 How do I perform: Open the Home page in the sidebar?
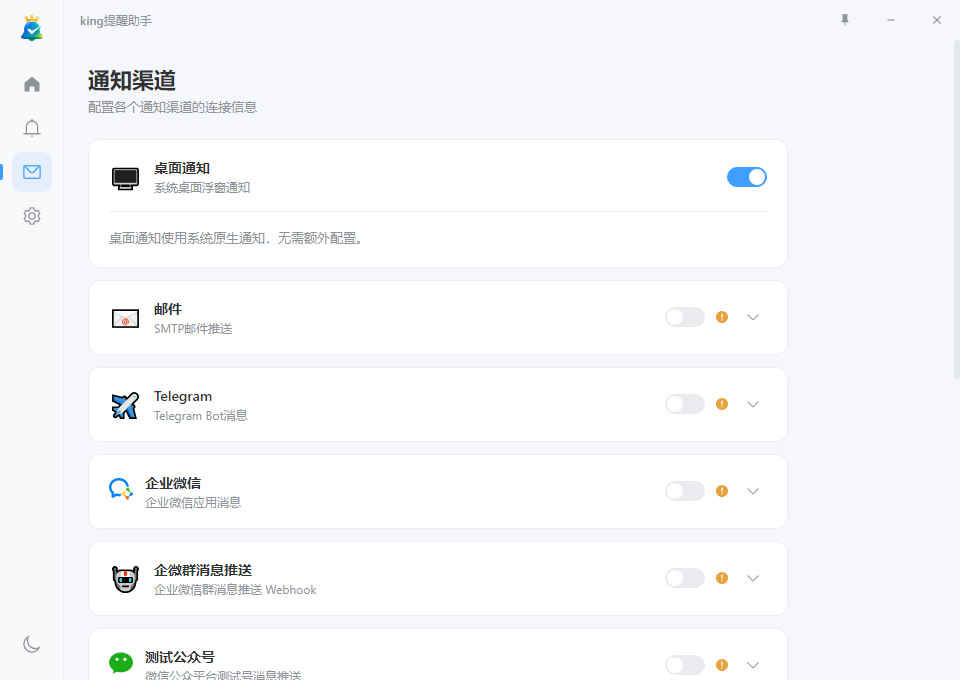tap(31, 84)
